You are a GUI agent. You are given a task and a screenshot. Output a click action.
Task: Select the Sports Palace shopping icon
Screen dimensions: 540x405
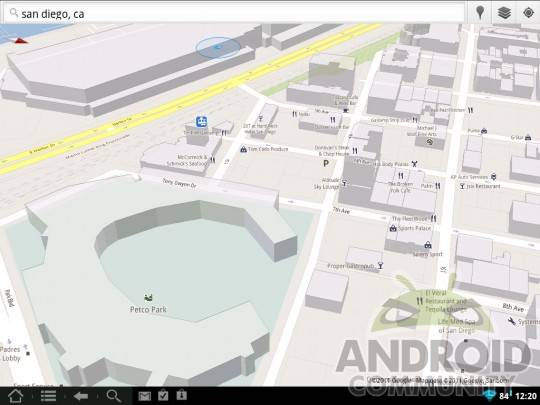click(x=393, y=228)
